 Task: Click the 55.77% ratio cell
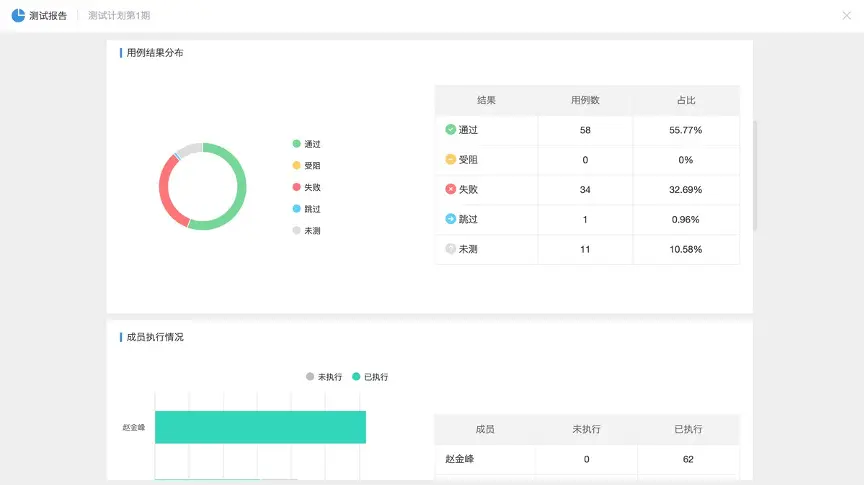tap(685, 130)
